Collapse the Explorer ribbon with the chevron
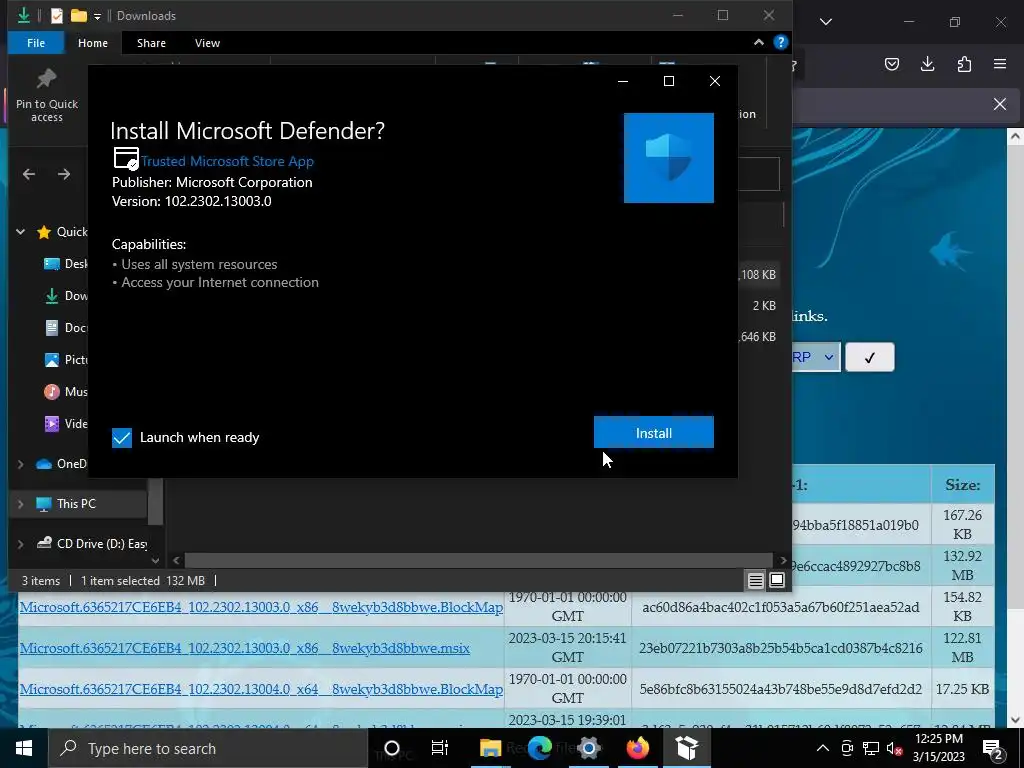The width and height of the screenshot is (1024, 768). tap(758, 42)
